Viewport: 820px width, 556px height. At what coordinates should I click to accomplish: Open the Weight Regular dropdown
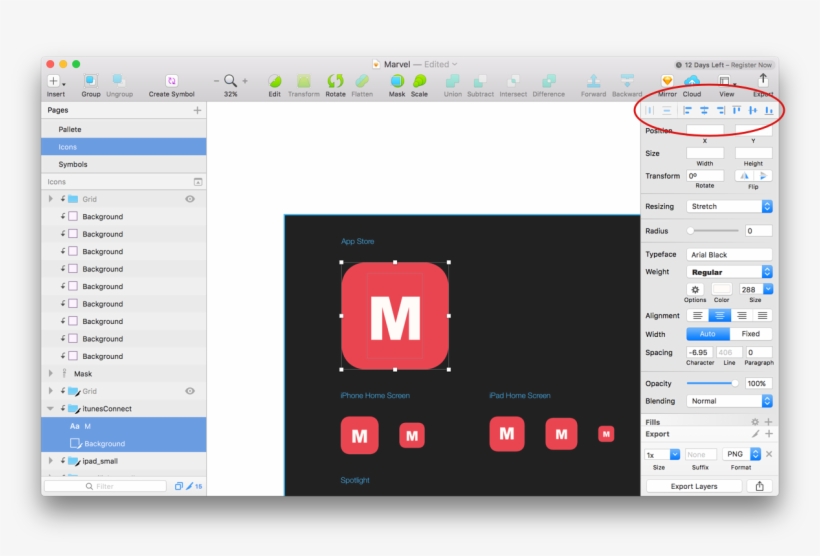pyautogui.click(x=729, y=272)
